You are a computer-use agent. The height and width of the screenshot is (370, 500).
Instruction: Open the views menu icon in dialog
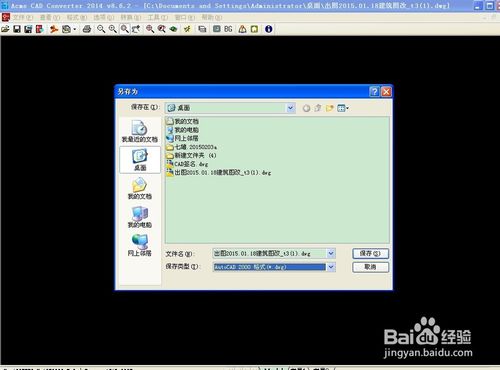coord(343,108)
